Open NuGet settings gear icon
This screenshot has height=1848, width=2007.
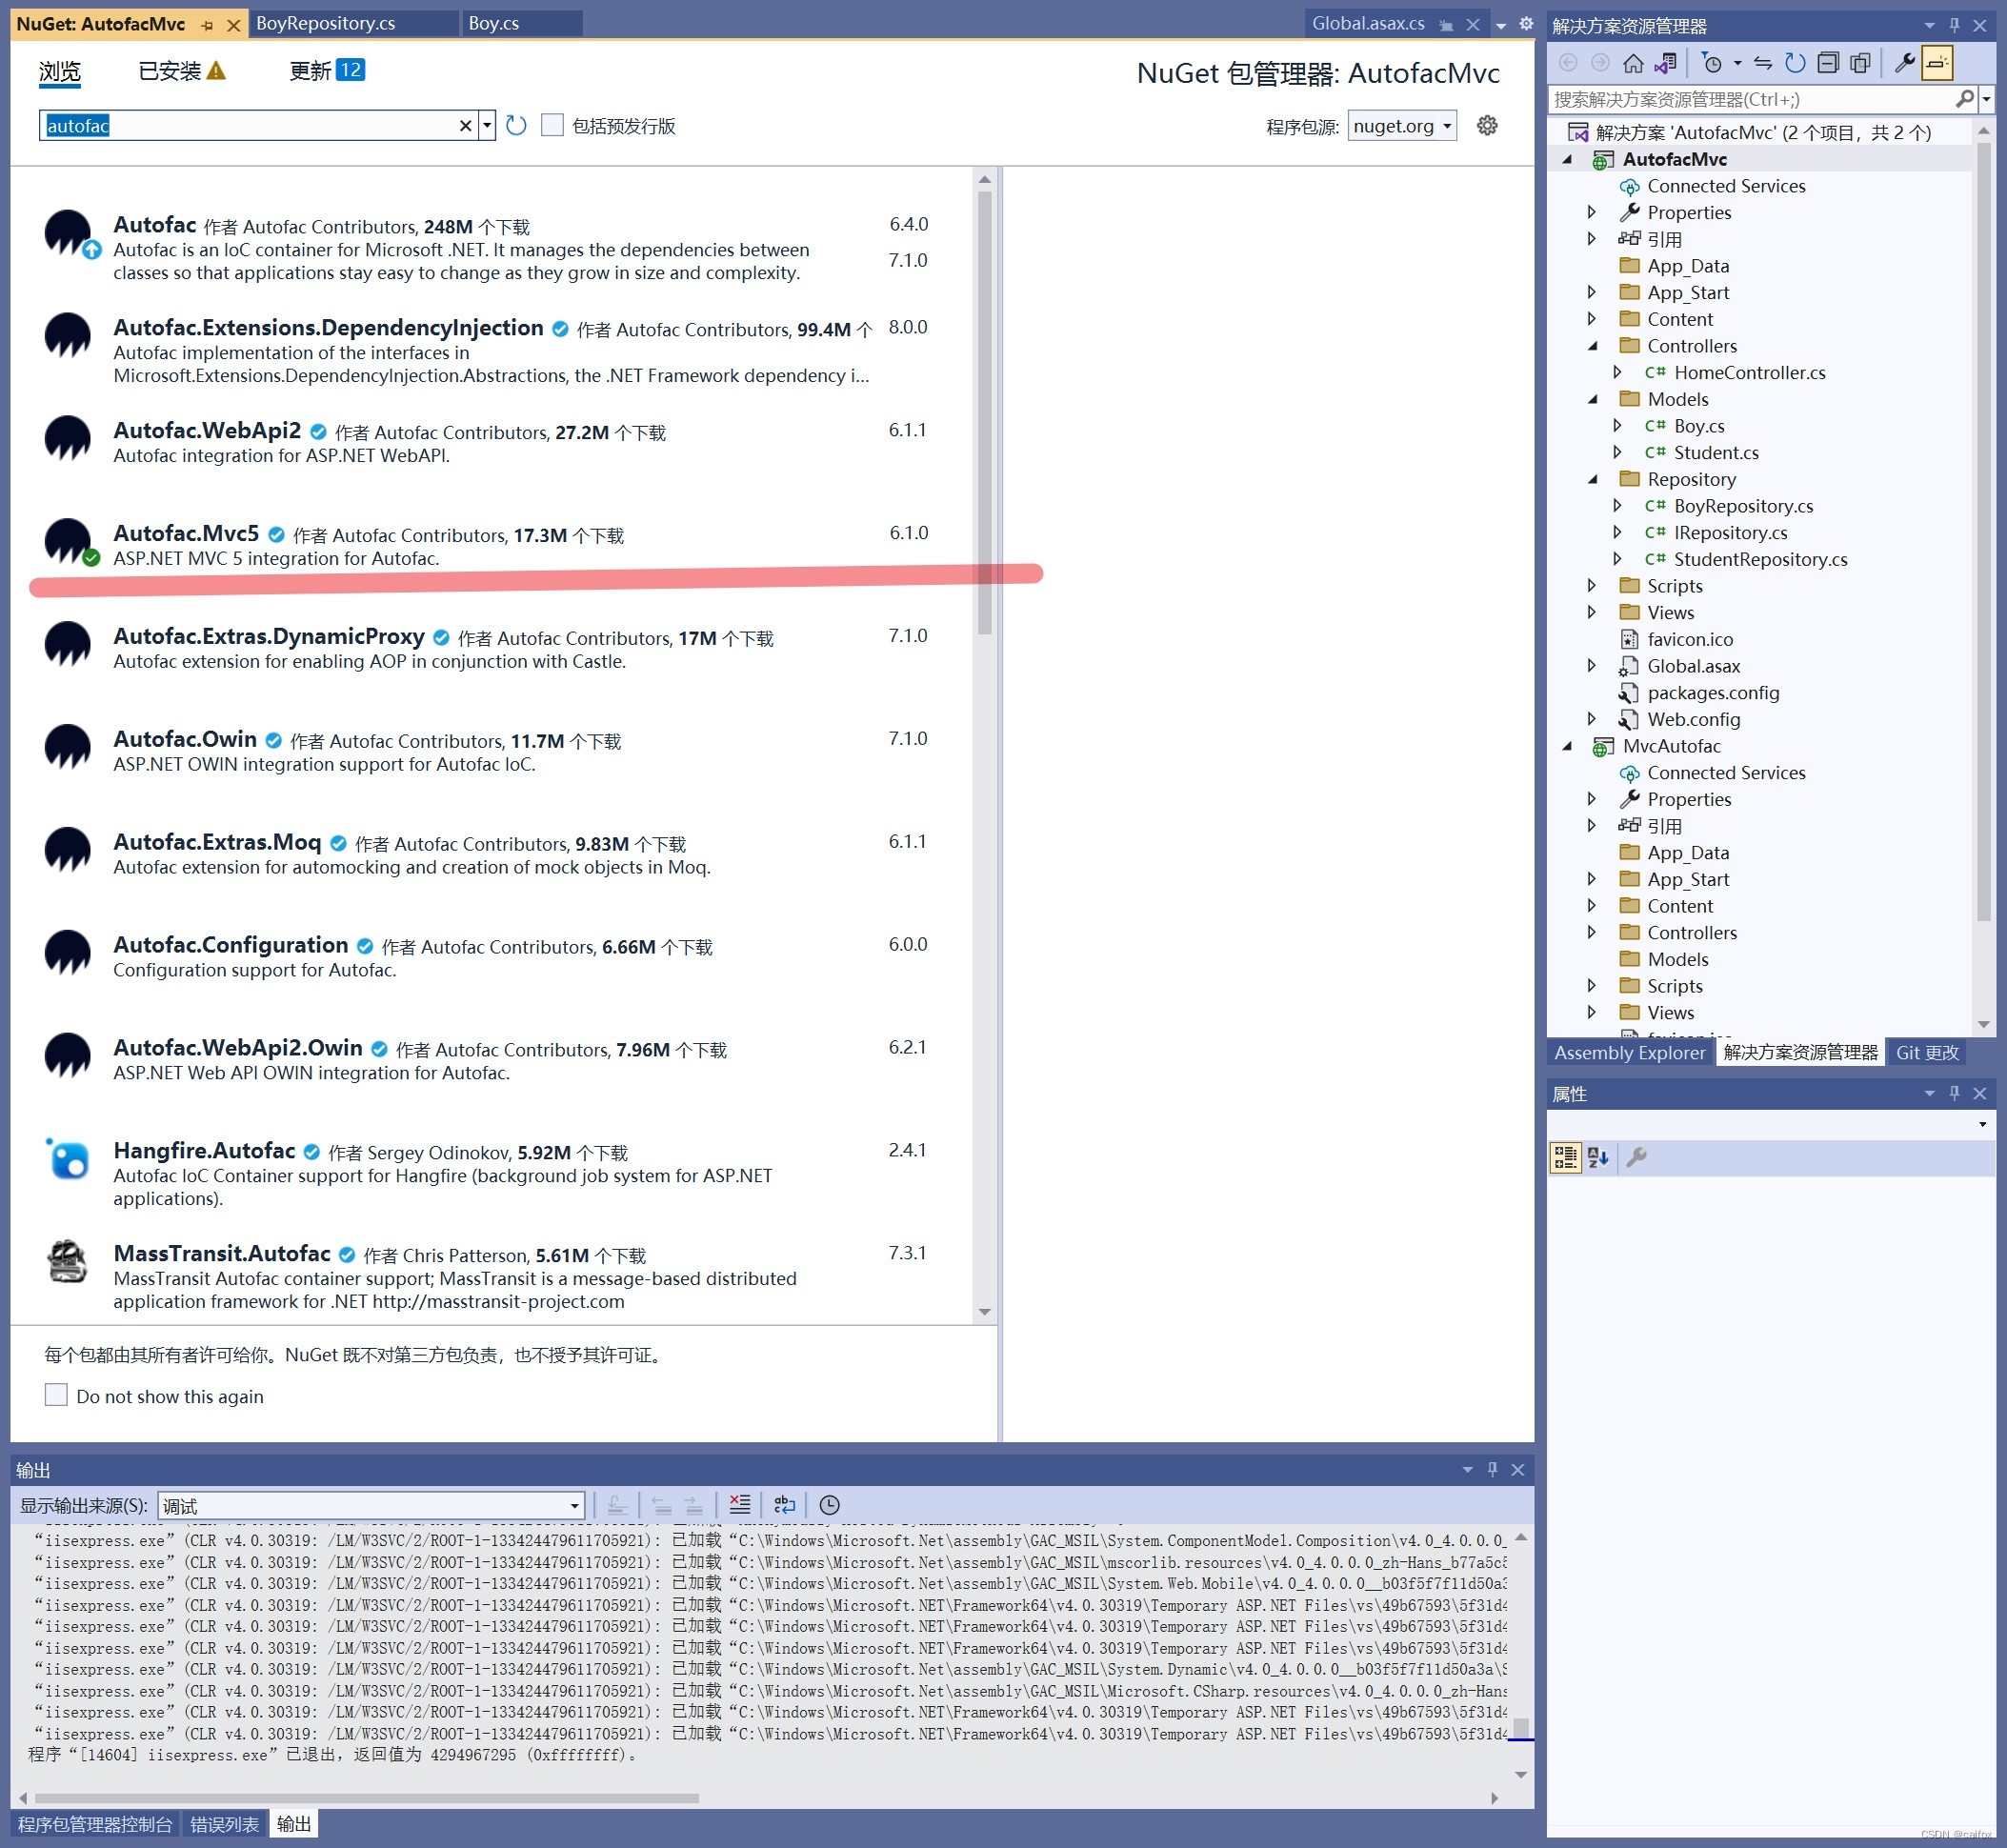pyautogui.click(x=1487, y=126)
